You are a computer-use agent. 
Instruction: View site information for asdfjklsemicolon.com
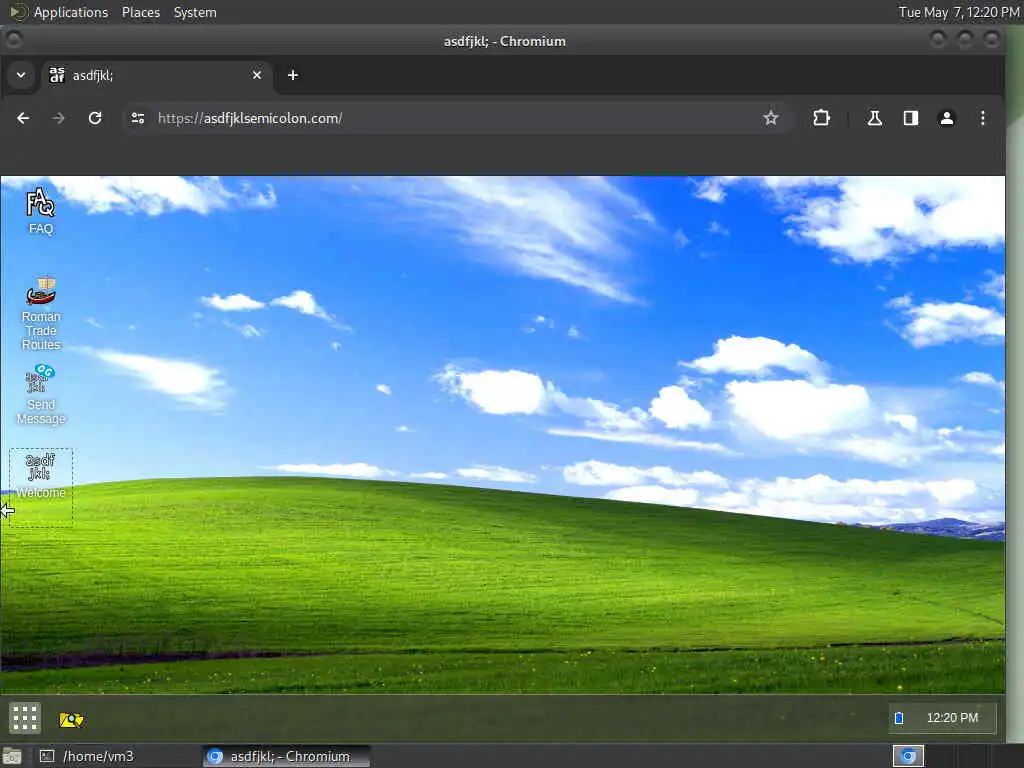coord(138,118)
